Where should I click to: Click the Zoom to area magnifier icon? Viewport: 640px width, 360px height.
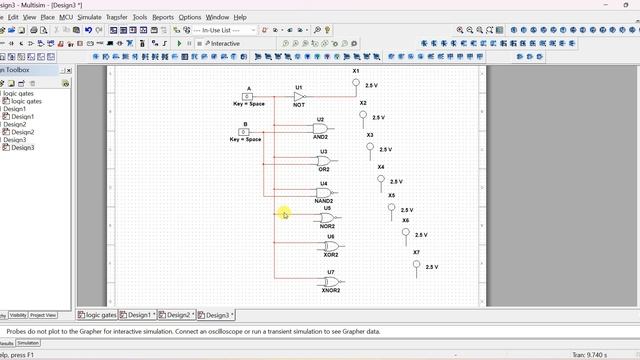[479, 30]
